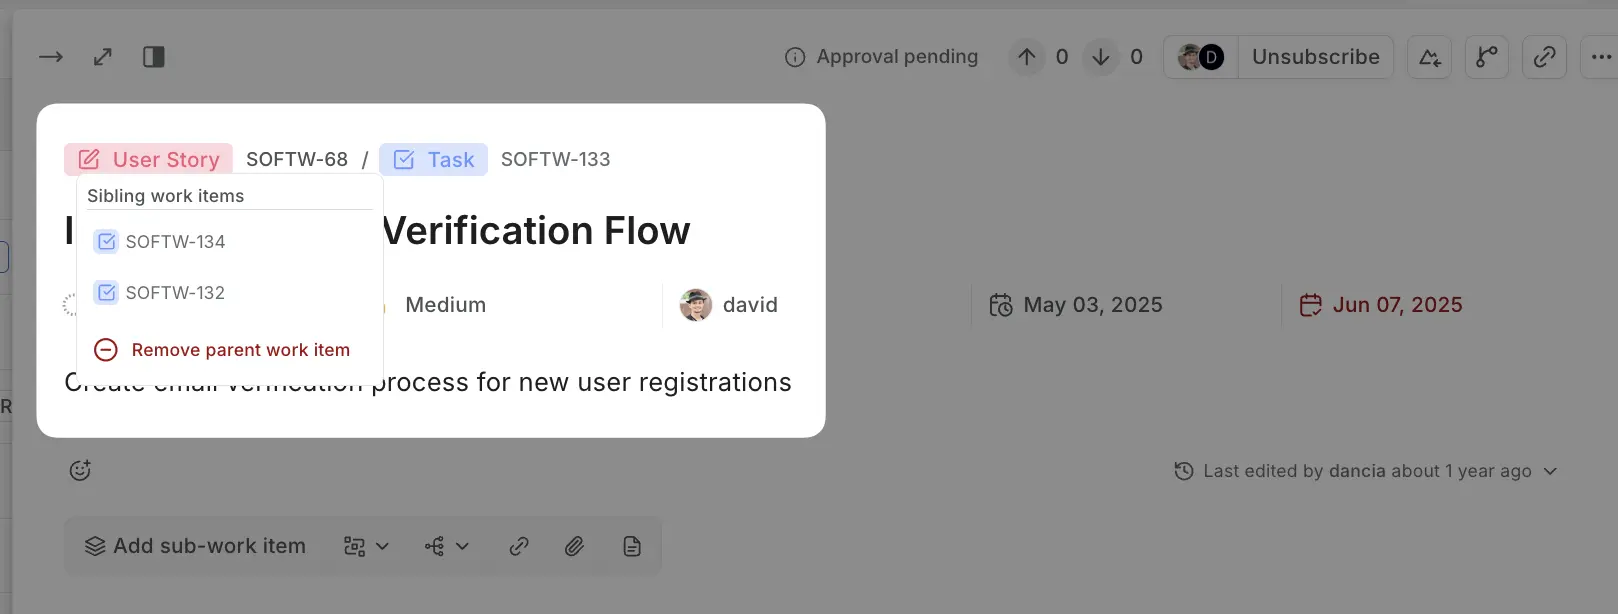Open the more options ellipsis menu
Image resolution: width=1618 pixels, height=614 pixels.
1601,57
